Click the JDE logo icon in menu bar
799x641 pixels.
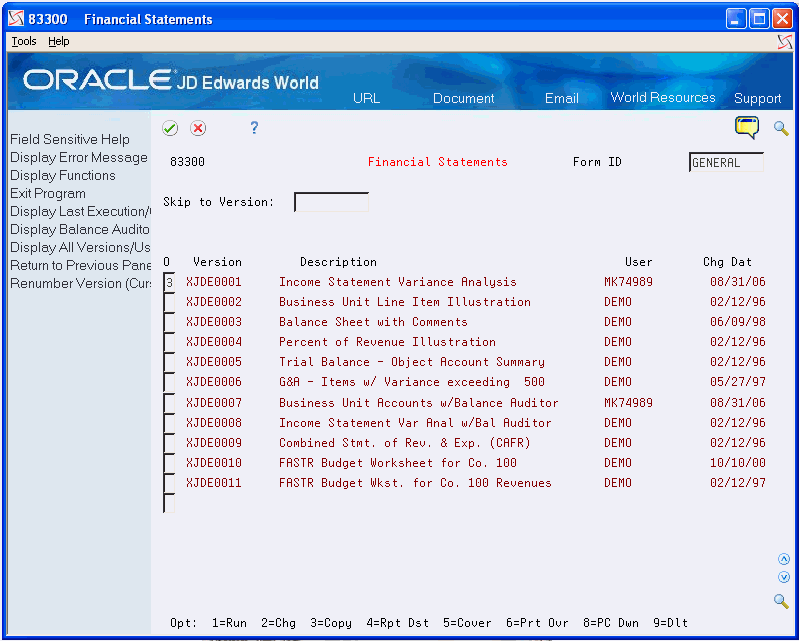tap(785, 42)
